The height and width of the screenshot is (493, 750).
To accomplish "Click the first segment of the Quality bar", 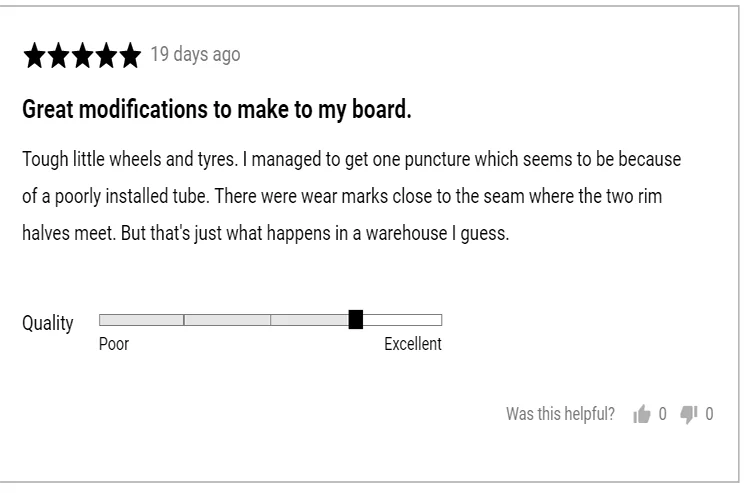I will click(x=141, y=320).
